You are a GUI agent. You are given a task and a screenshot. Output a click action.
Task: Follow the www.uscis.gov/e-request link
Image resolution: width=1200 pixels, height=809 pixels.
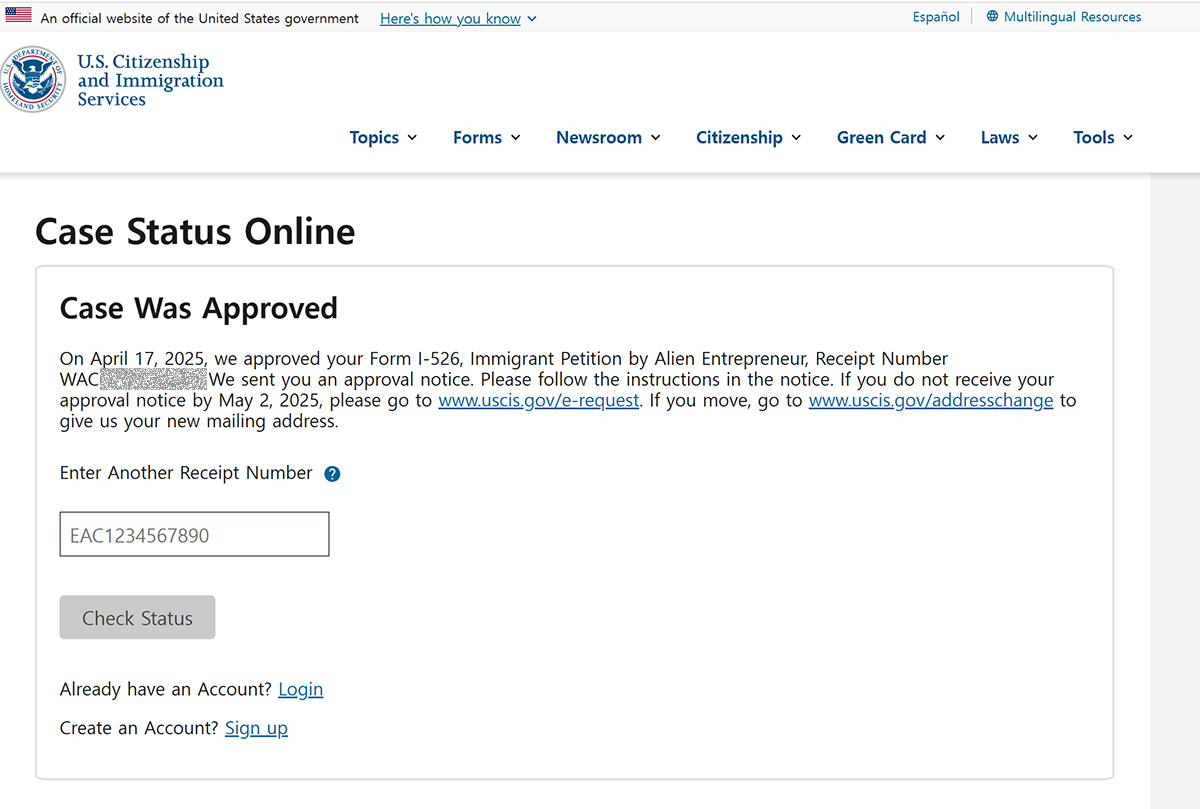(x=539, y=401)
